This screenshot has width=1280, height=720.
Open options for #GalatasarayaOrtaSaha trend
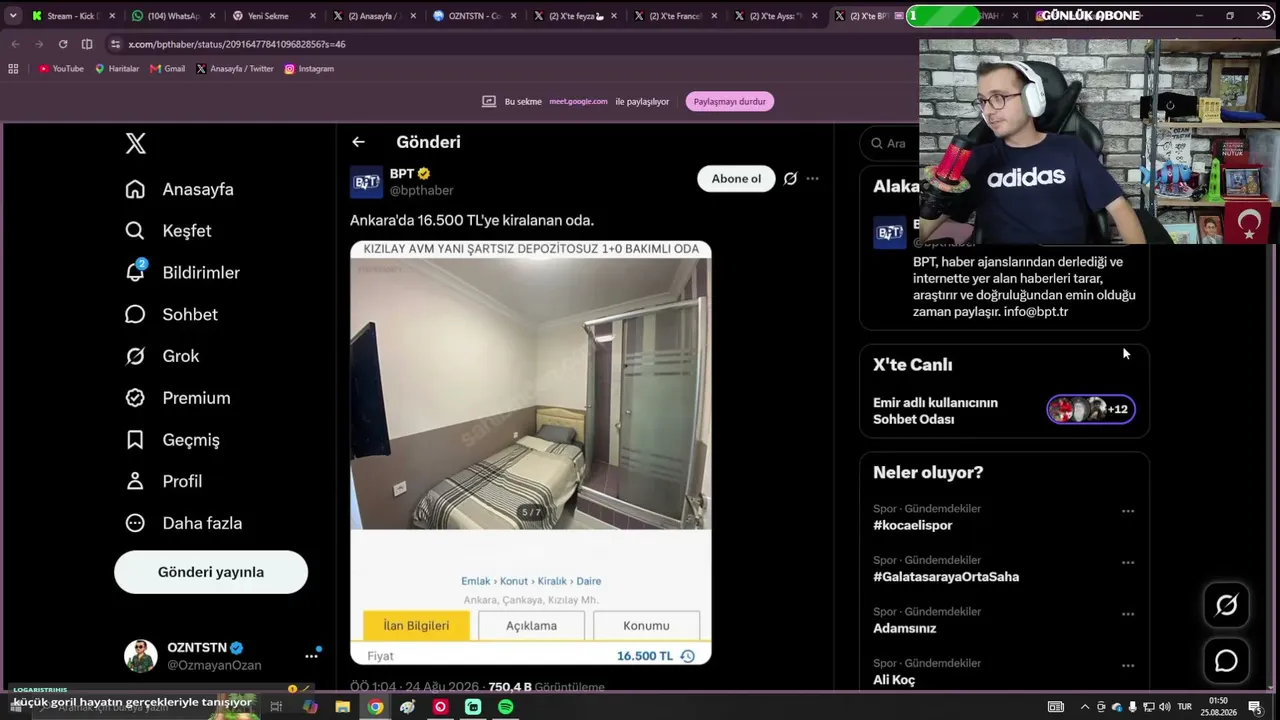tap(1128, 562)
